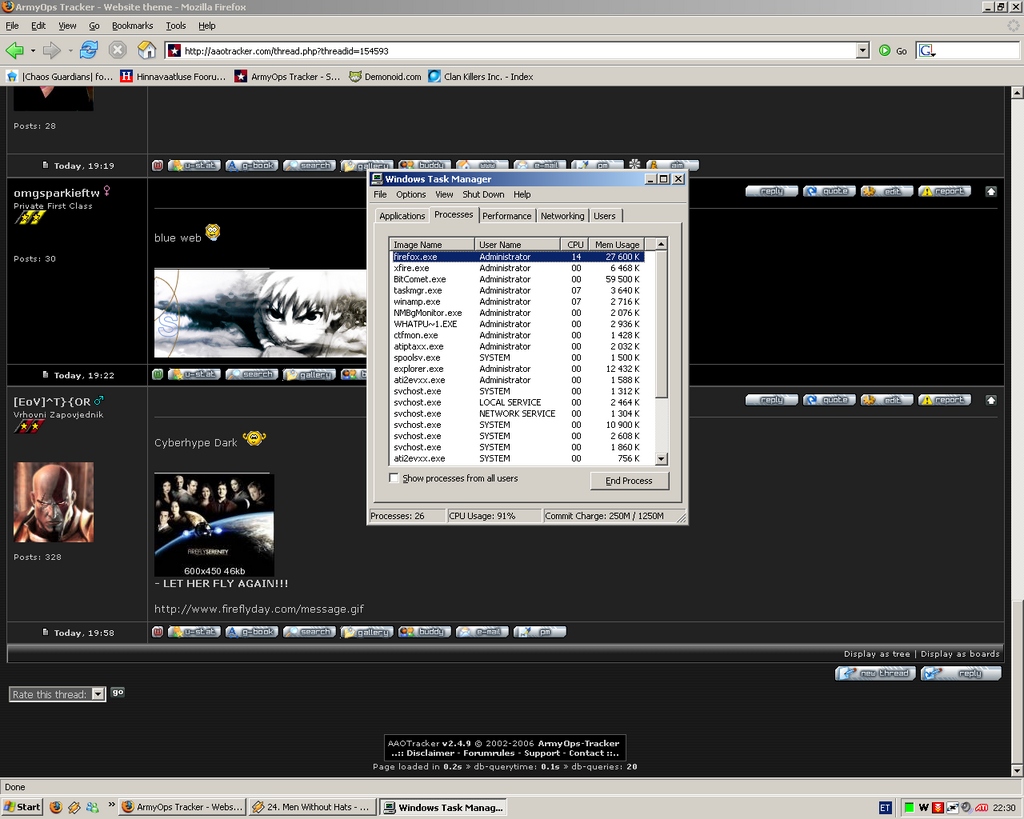
Task: Switch to the Networking tab
Action: coord(562,216)
